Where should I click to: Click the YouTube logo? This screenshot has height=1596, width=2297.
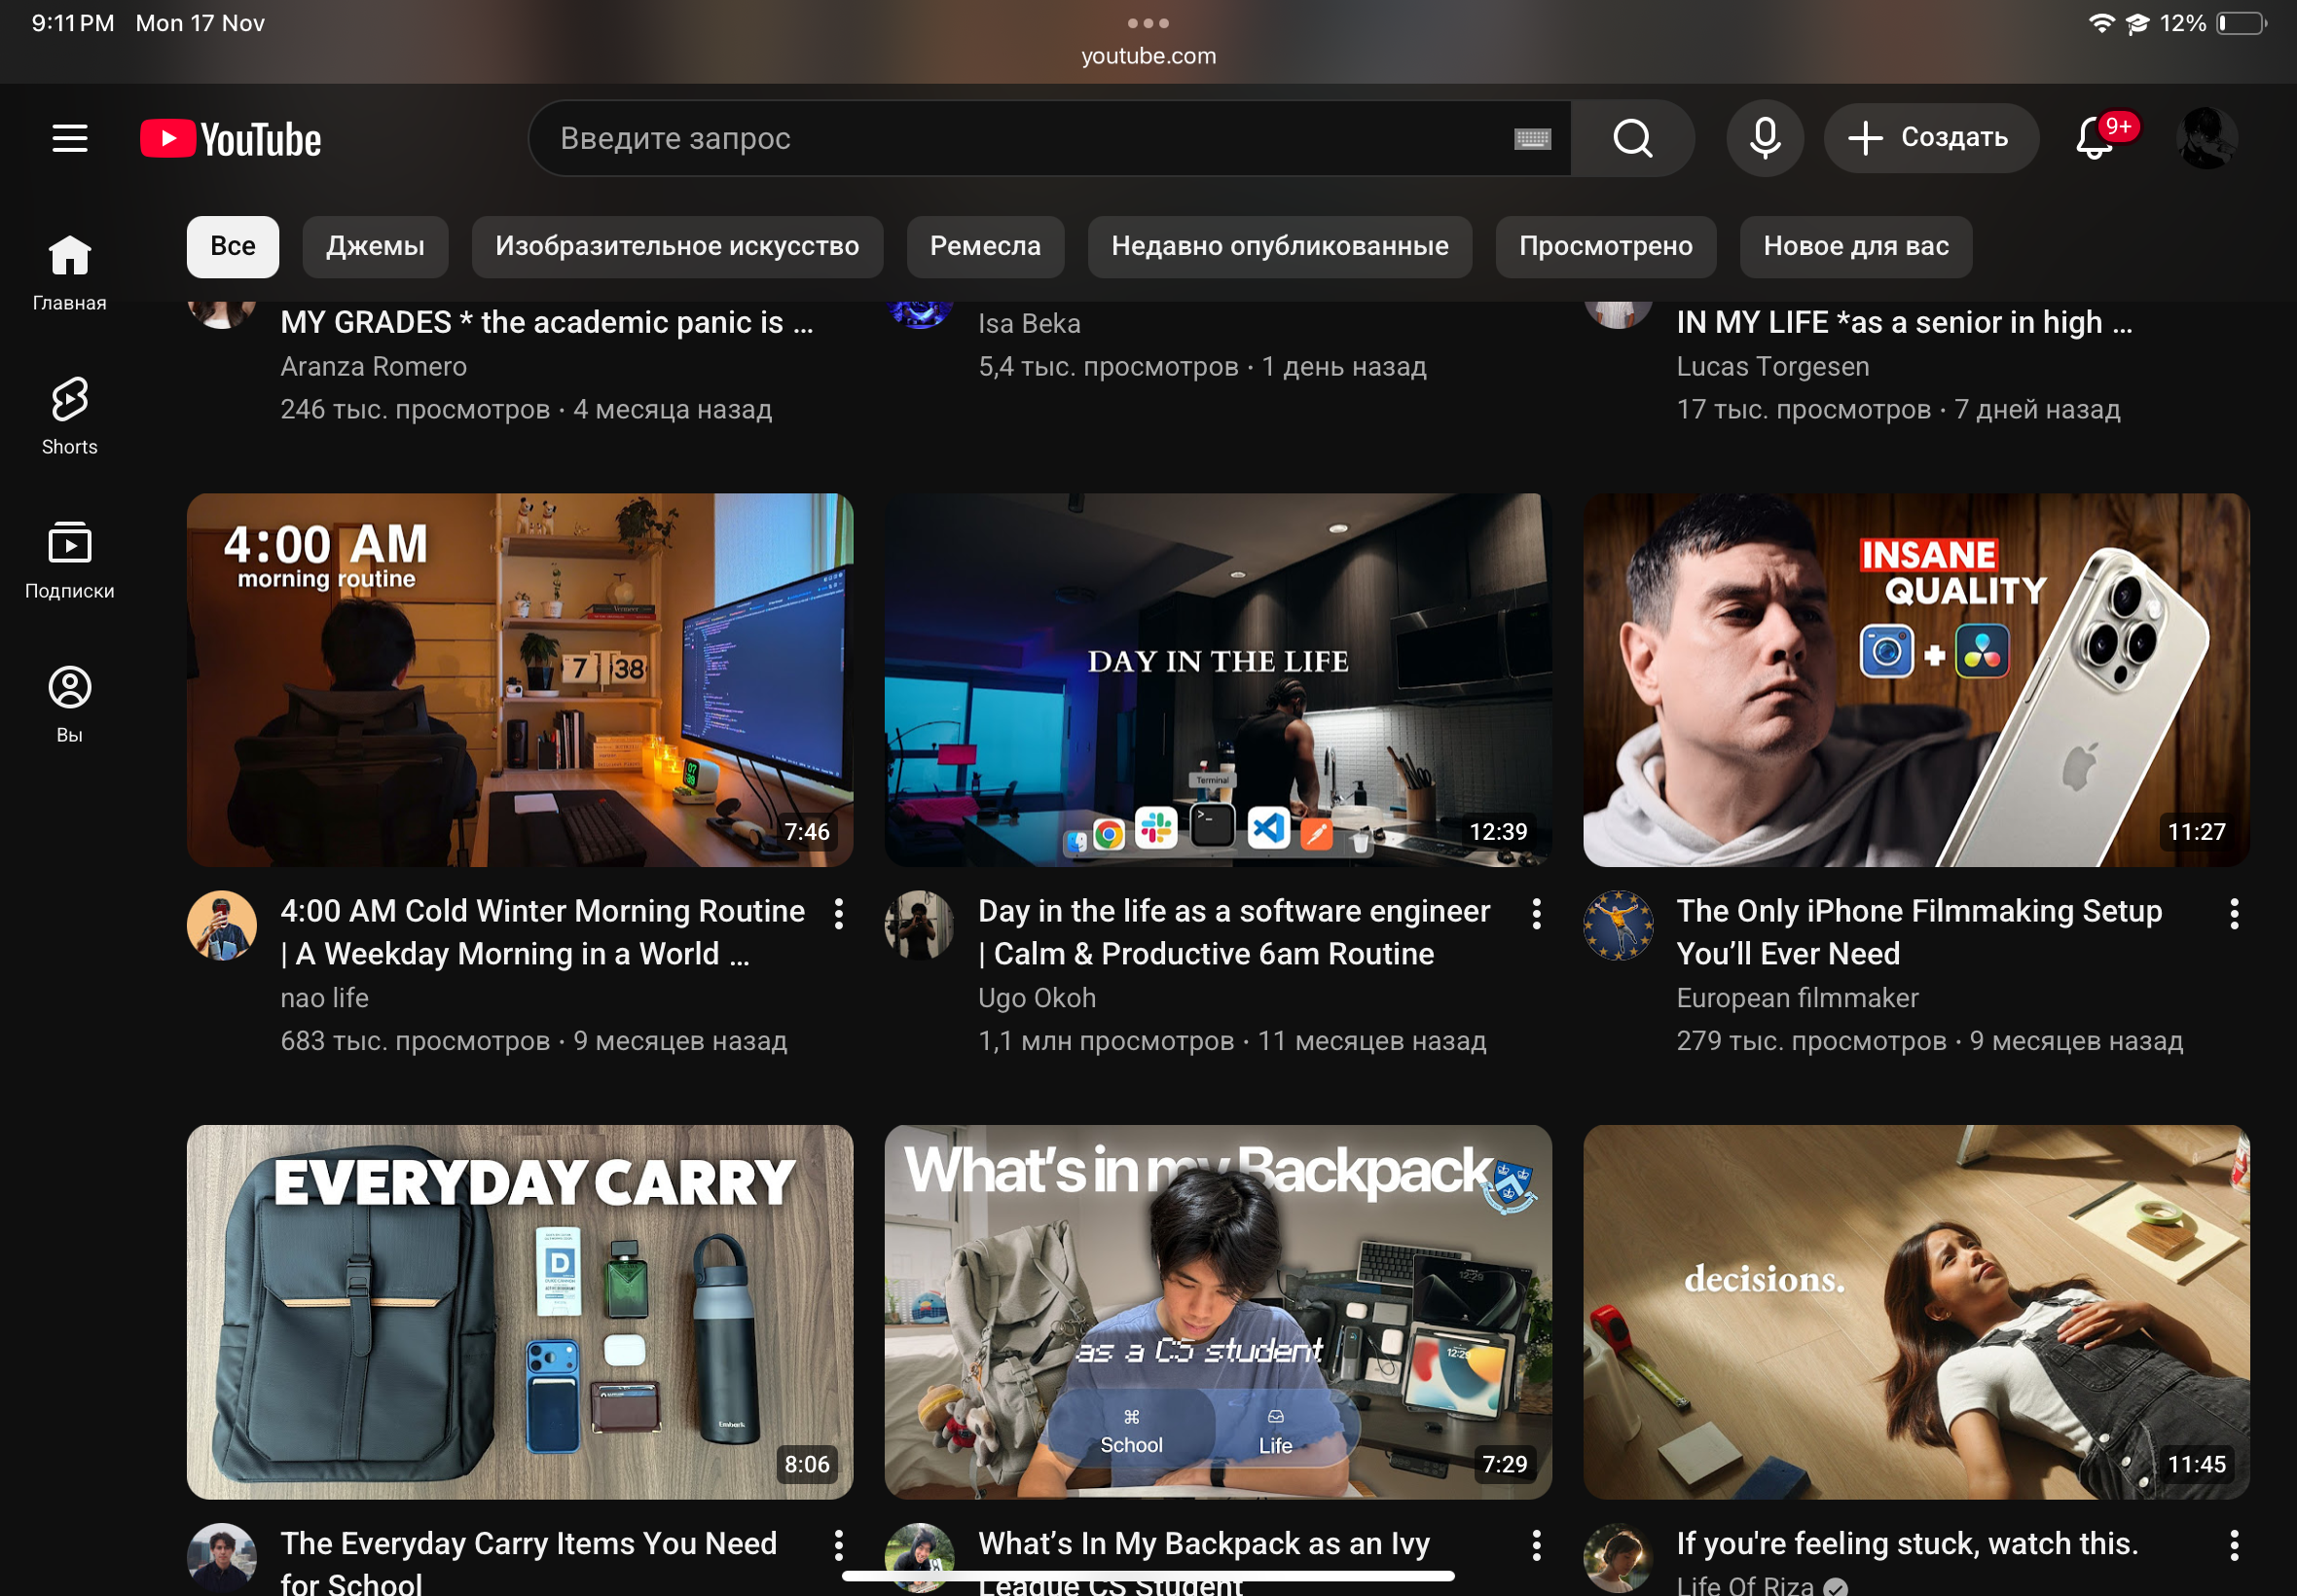[231, 139]
